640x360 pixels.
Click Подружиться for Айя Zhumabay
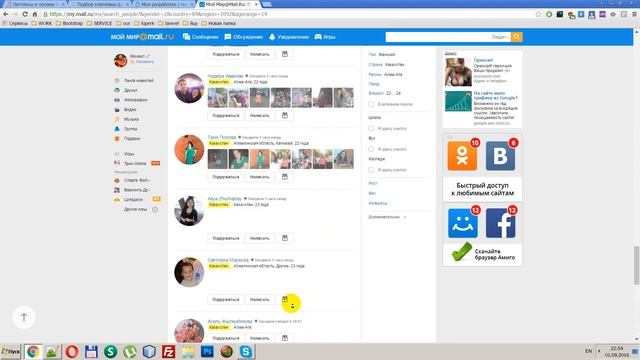(226, 238)
